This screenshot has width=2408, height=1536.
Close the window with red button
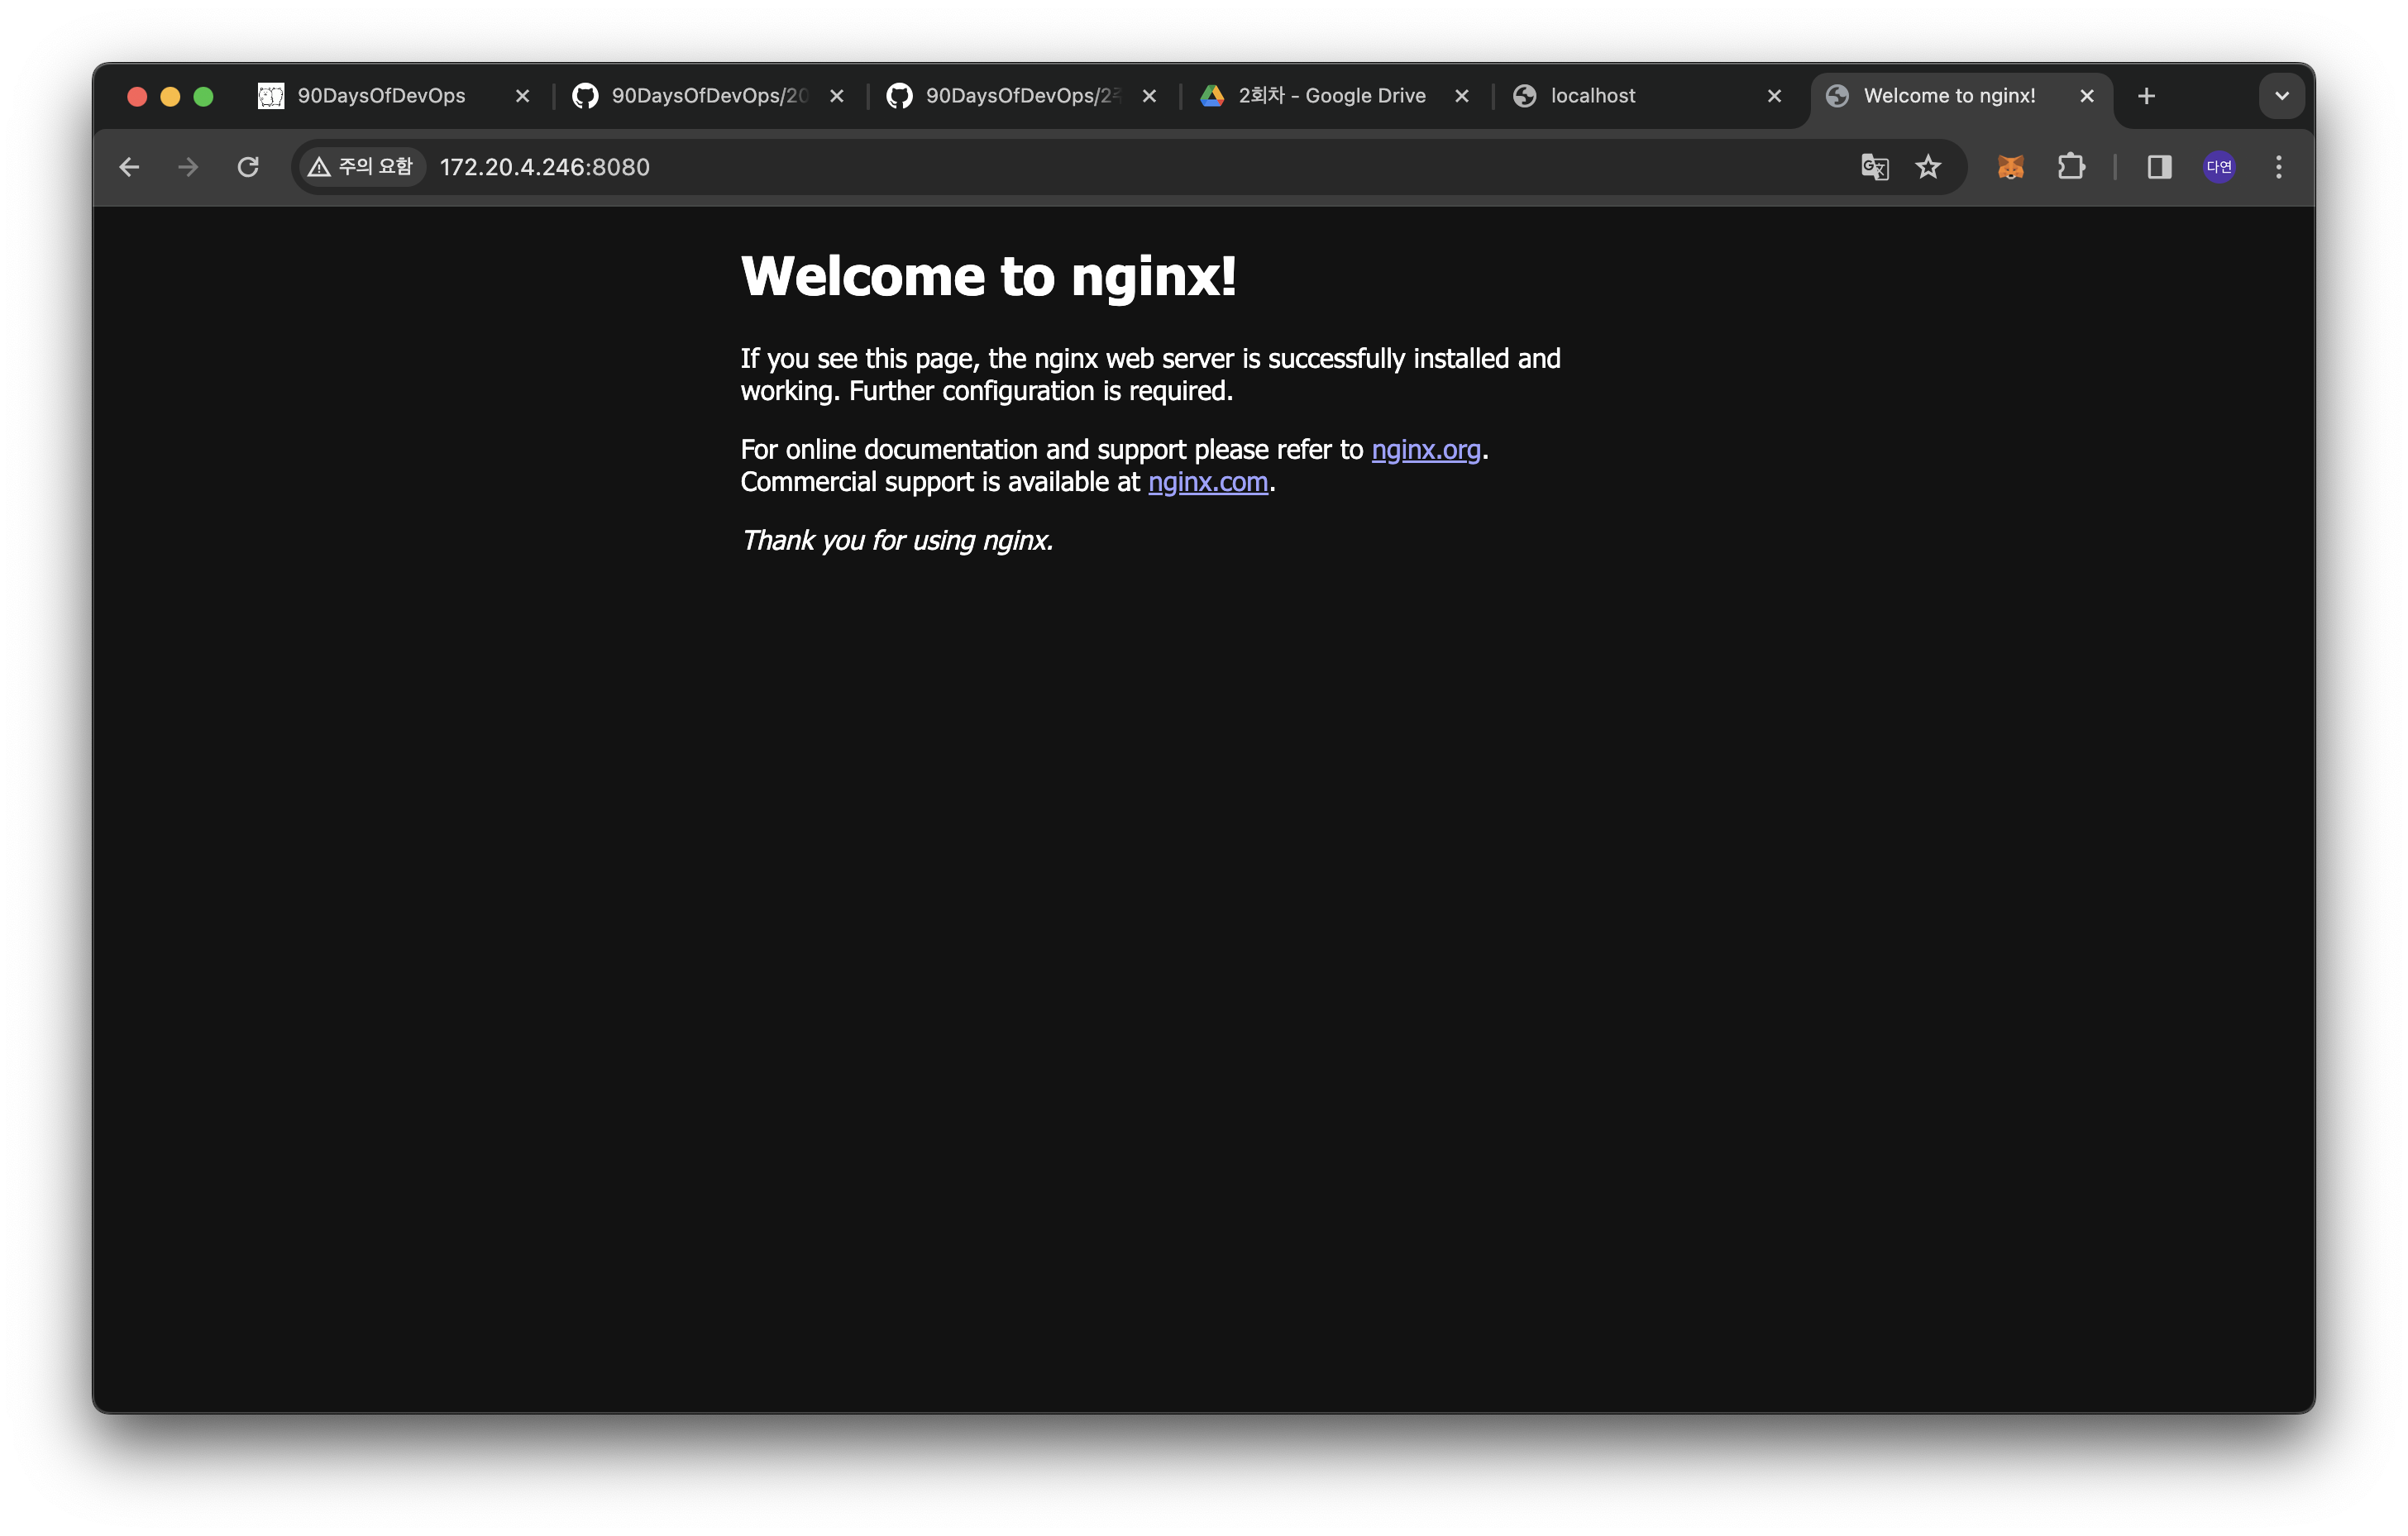pyautogui.click(x=138, y=96)
